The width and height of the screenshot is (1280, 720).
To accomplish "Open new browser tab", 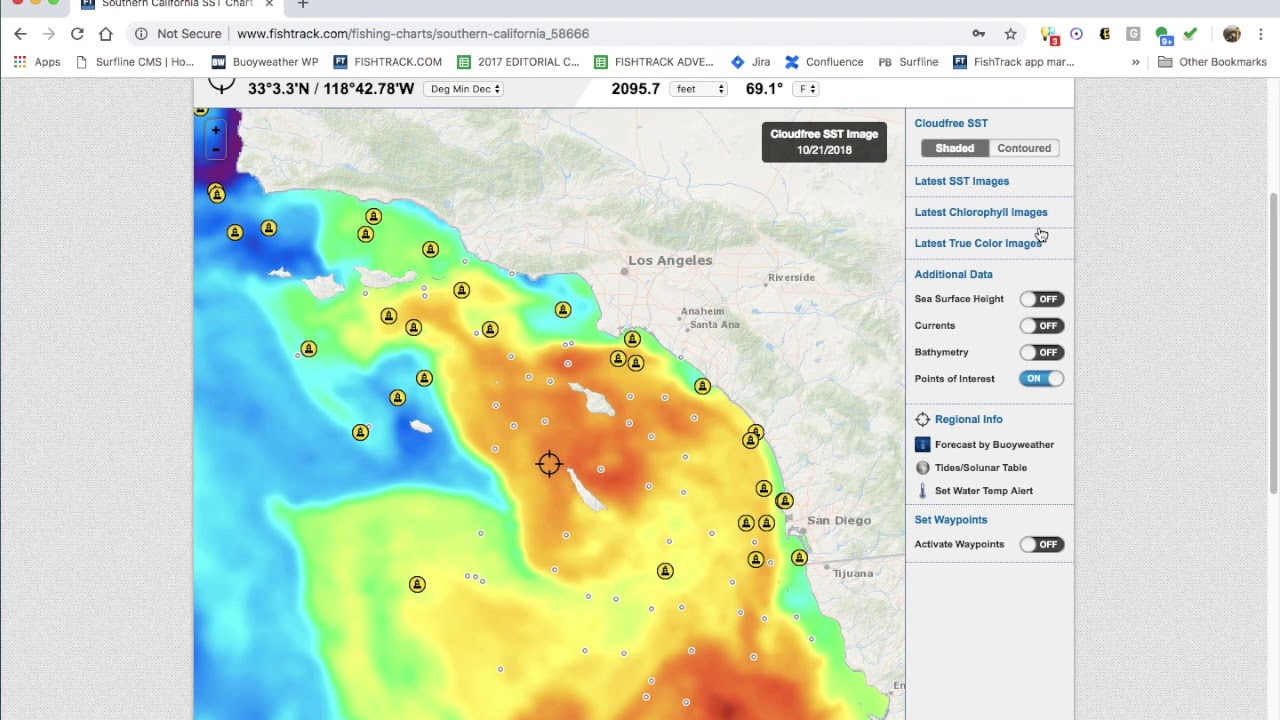I will pyautogui.click(x=303, y=5).
